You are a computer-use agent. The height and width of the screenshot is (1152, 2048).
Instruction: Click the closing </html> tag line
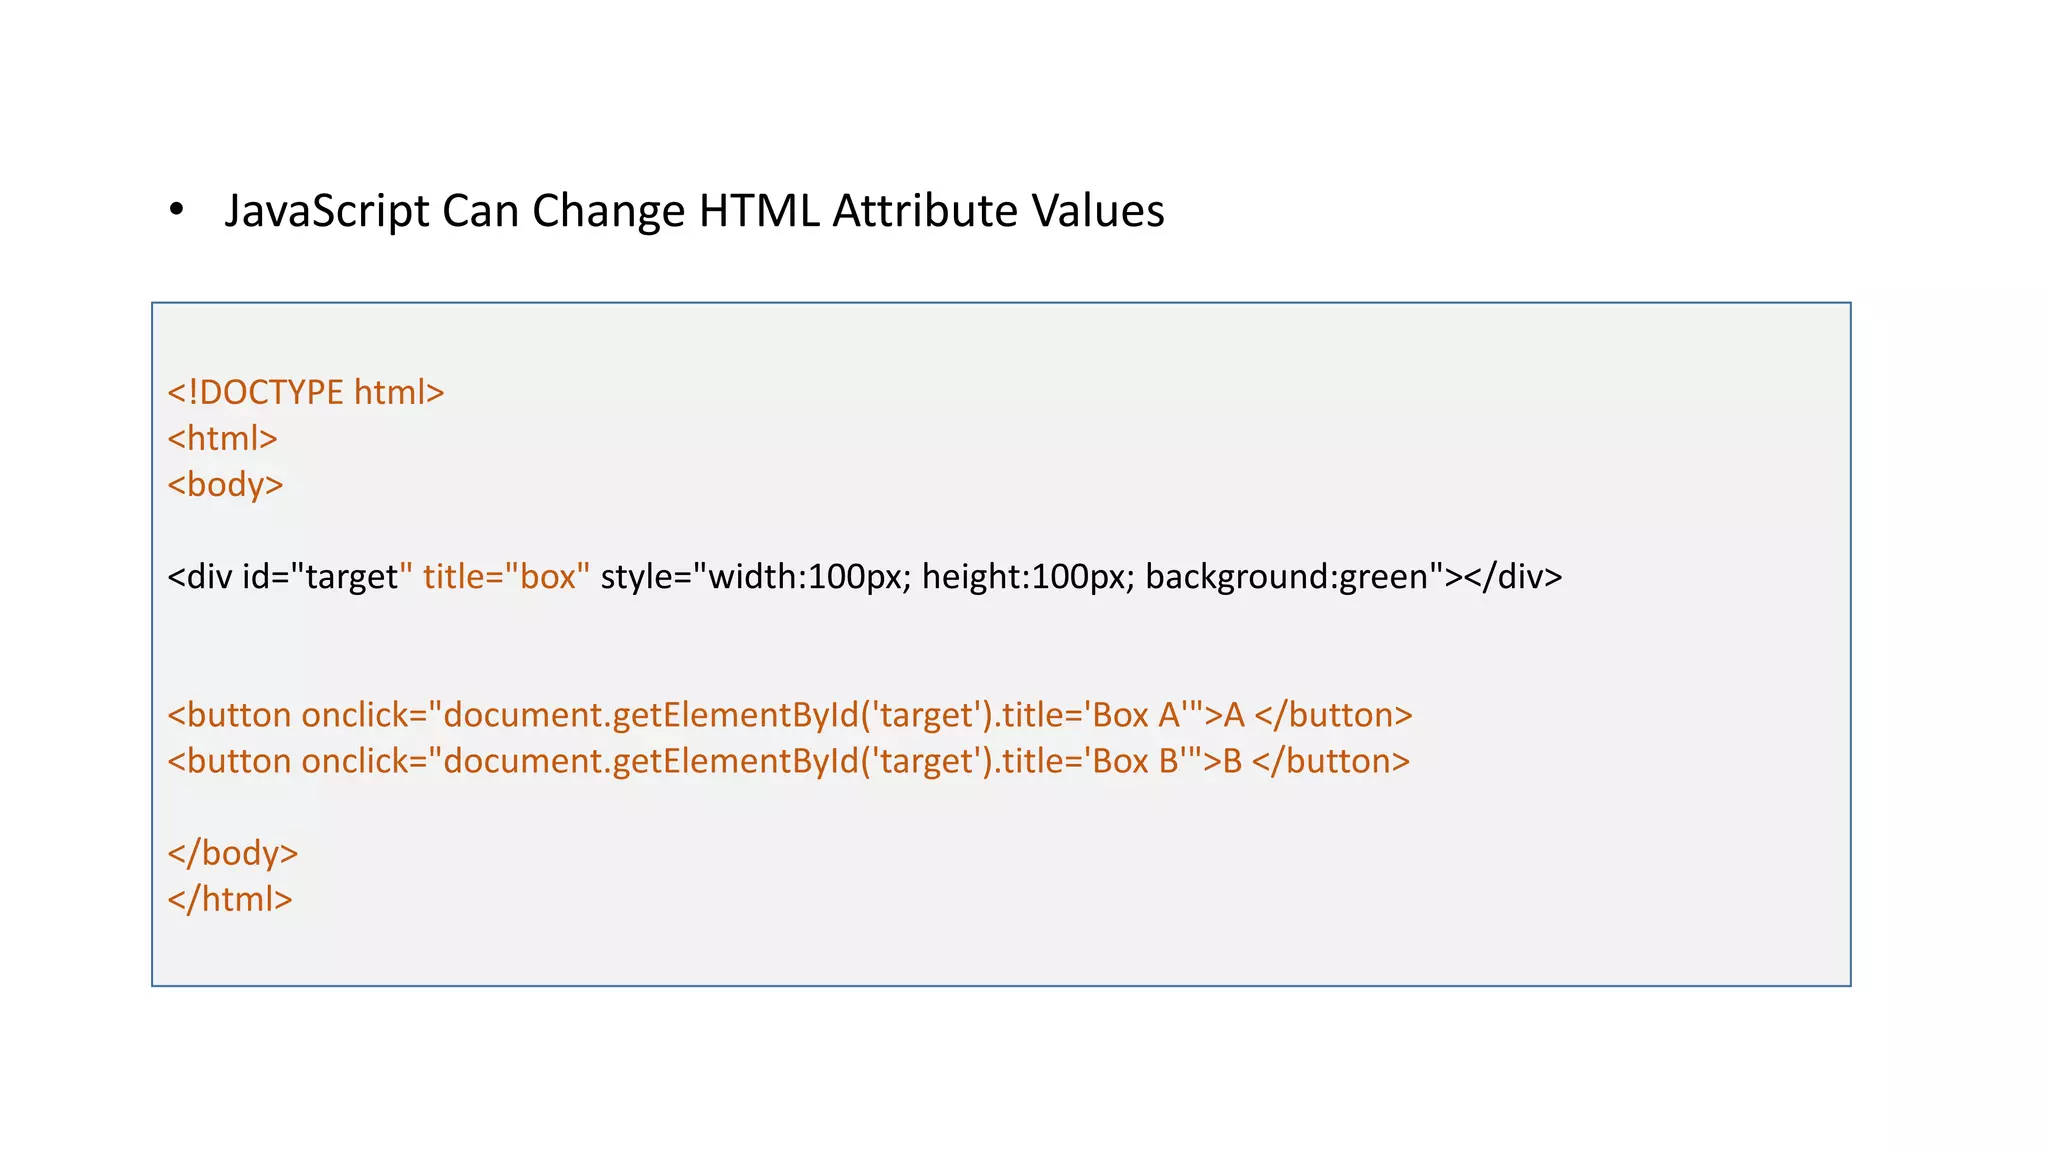point(230,899)
